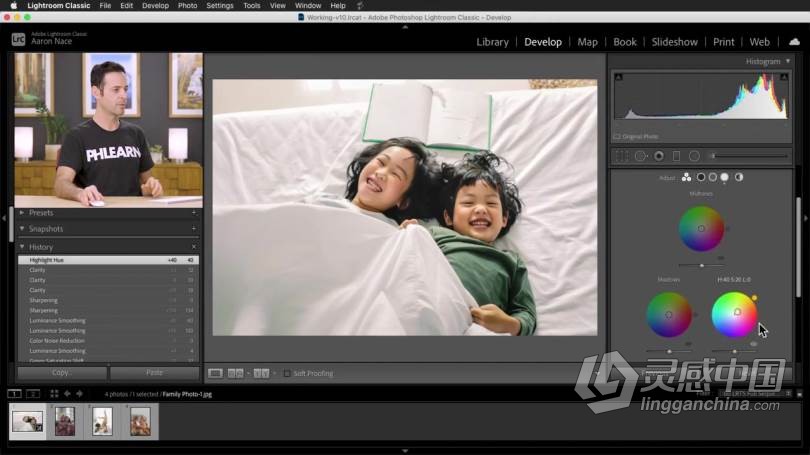Create a new snapshot with plus icon
The height and width of the screenshot is (455, 810).
[194, 228]
